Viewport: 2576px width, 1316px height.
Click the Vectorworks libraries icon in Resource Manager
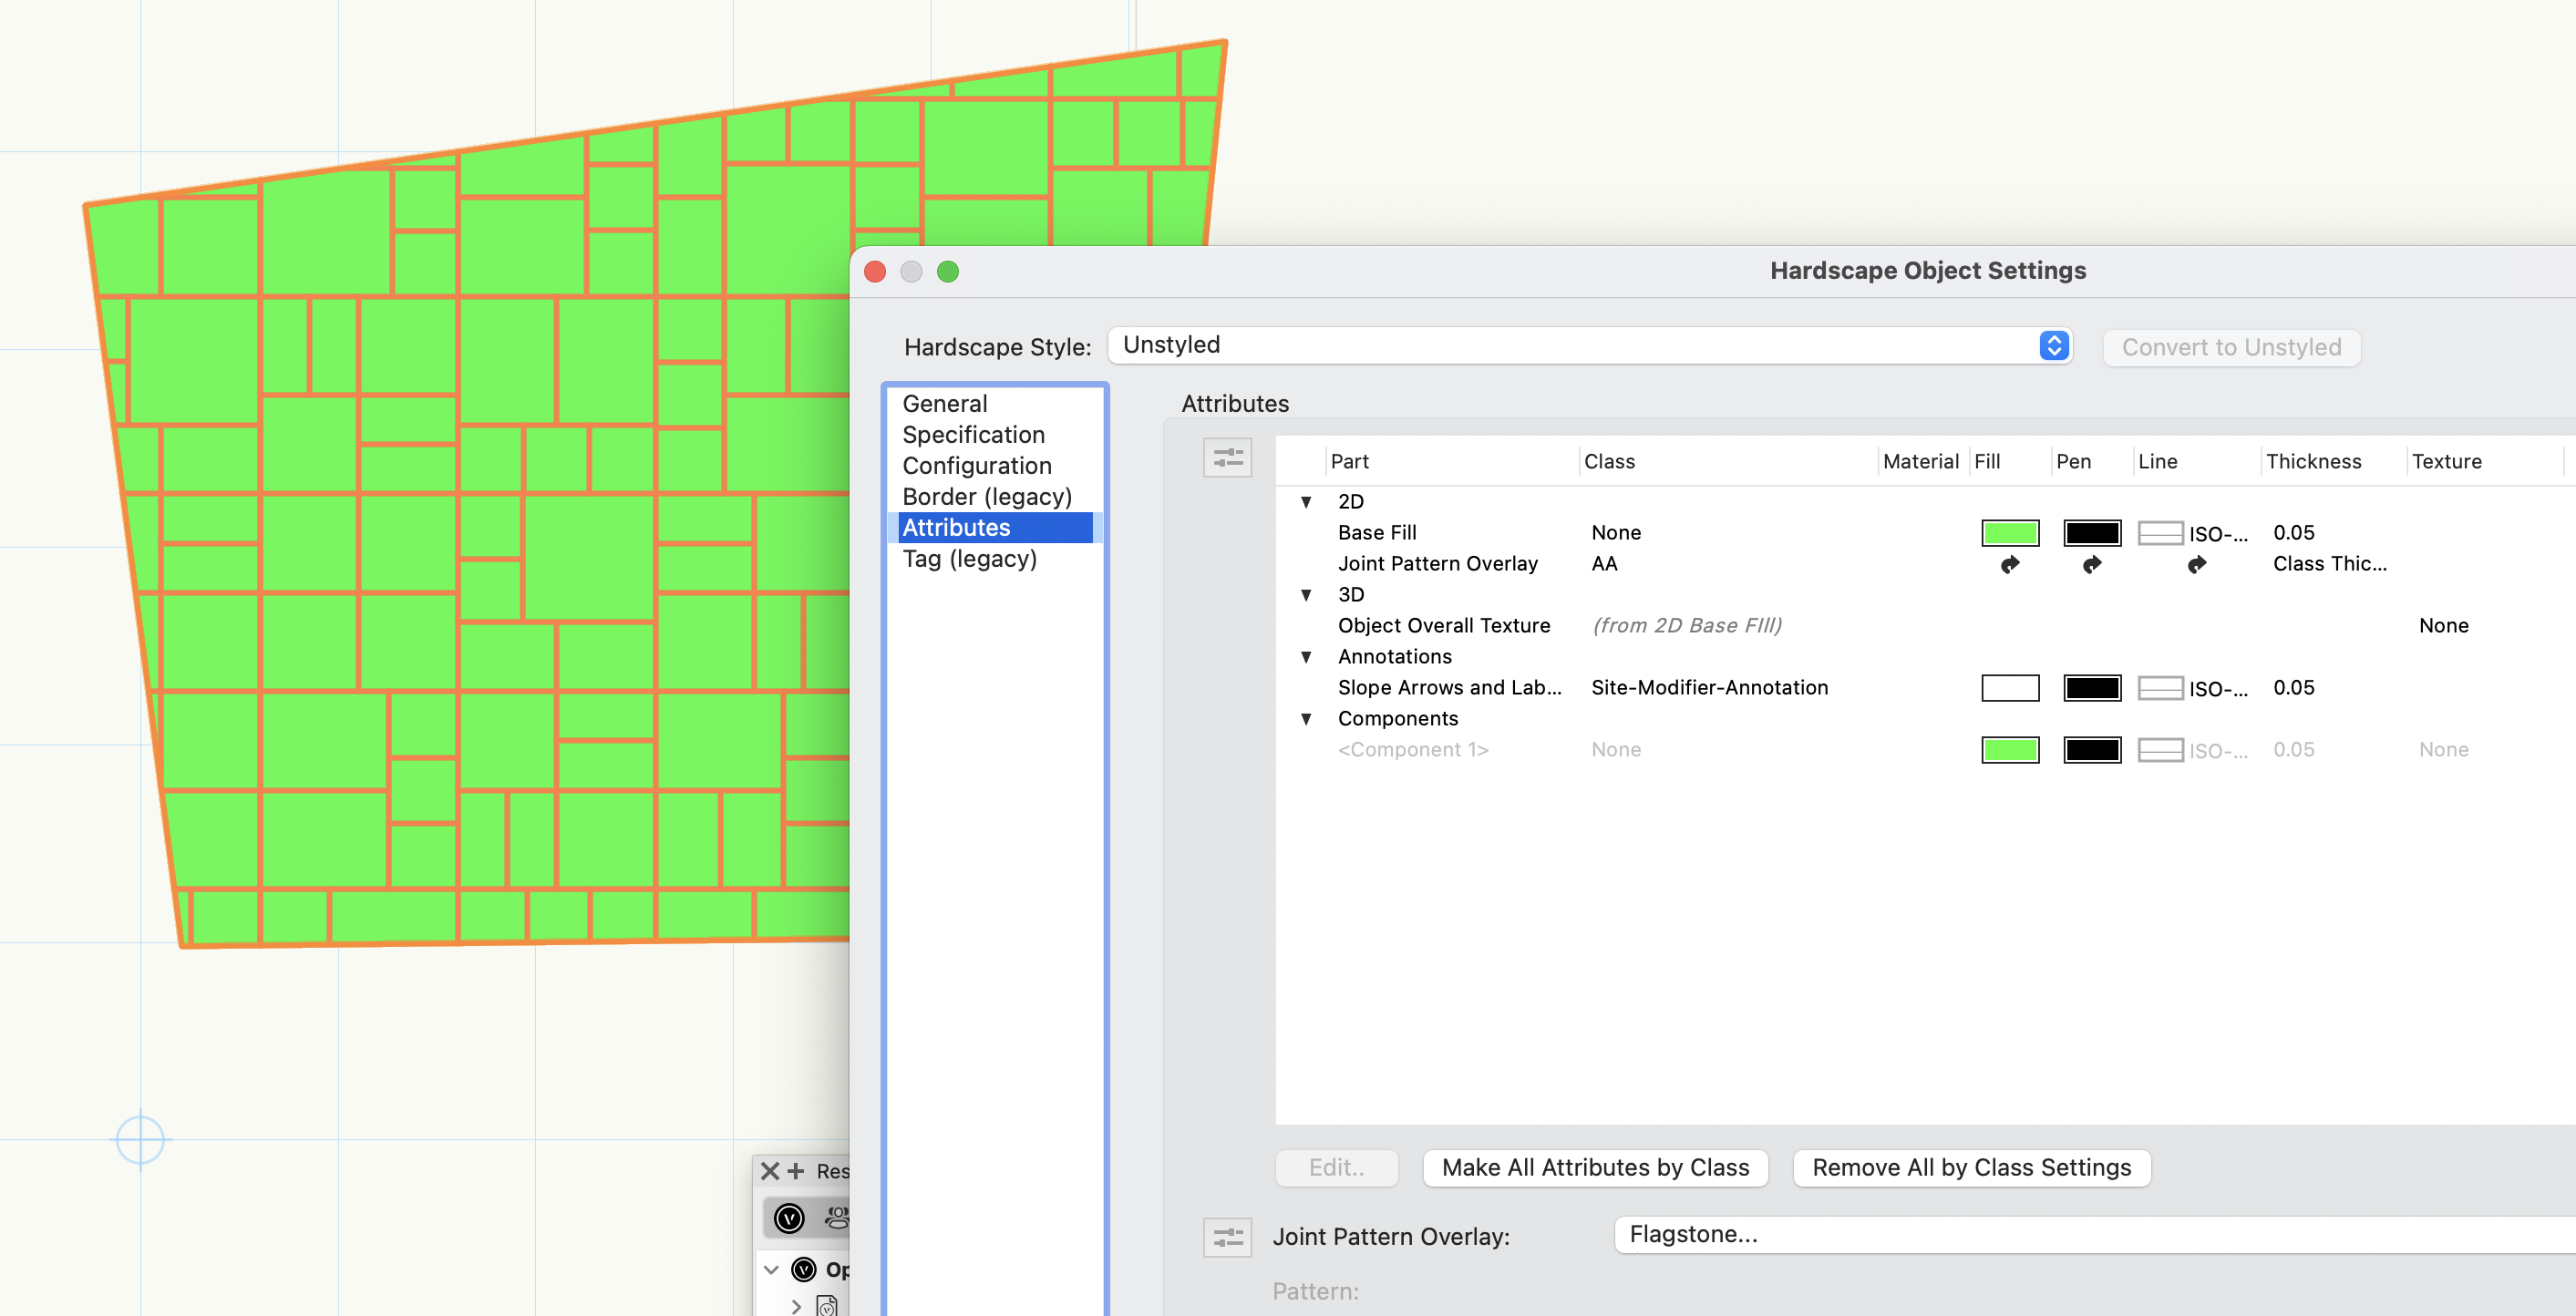pos(789,1218)
